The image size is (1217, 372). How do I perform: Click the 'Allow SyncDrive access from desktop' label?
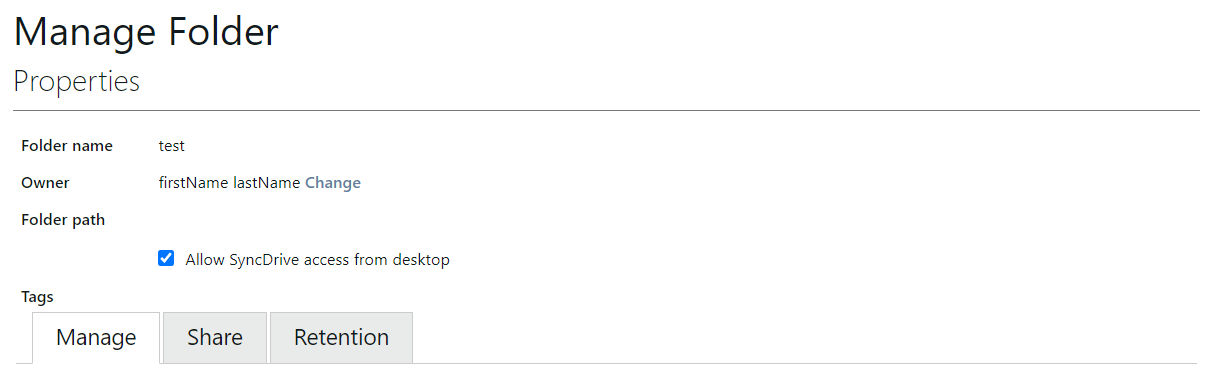(x=318, y=260)
